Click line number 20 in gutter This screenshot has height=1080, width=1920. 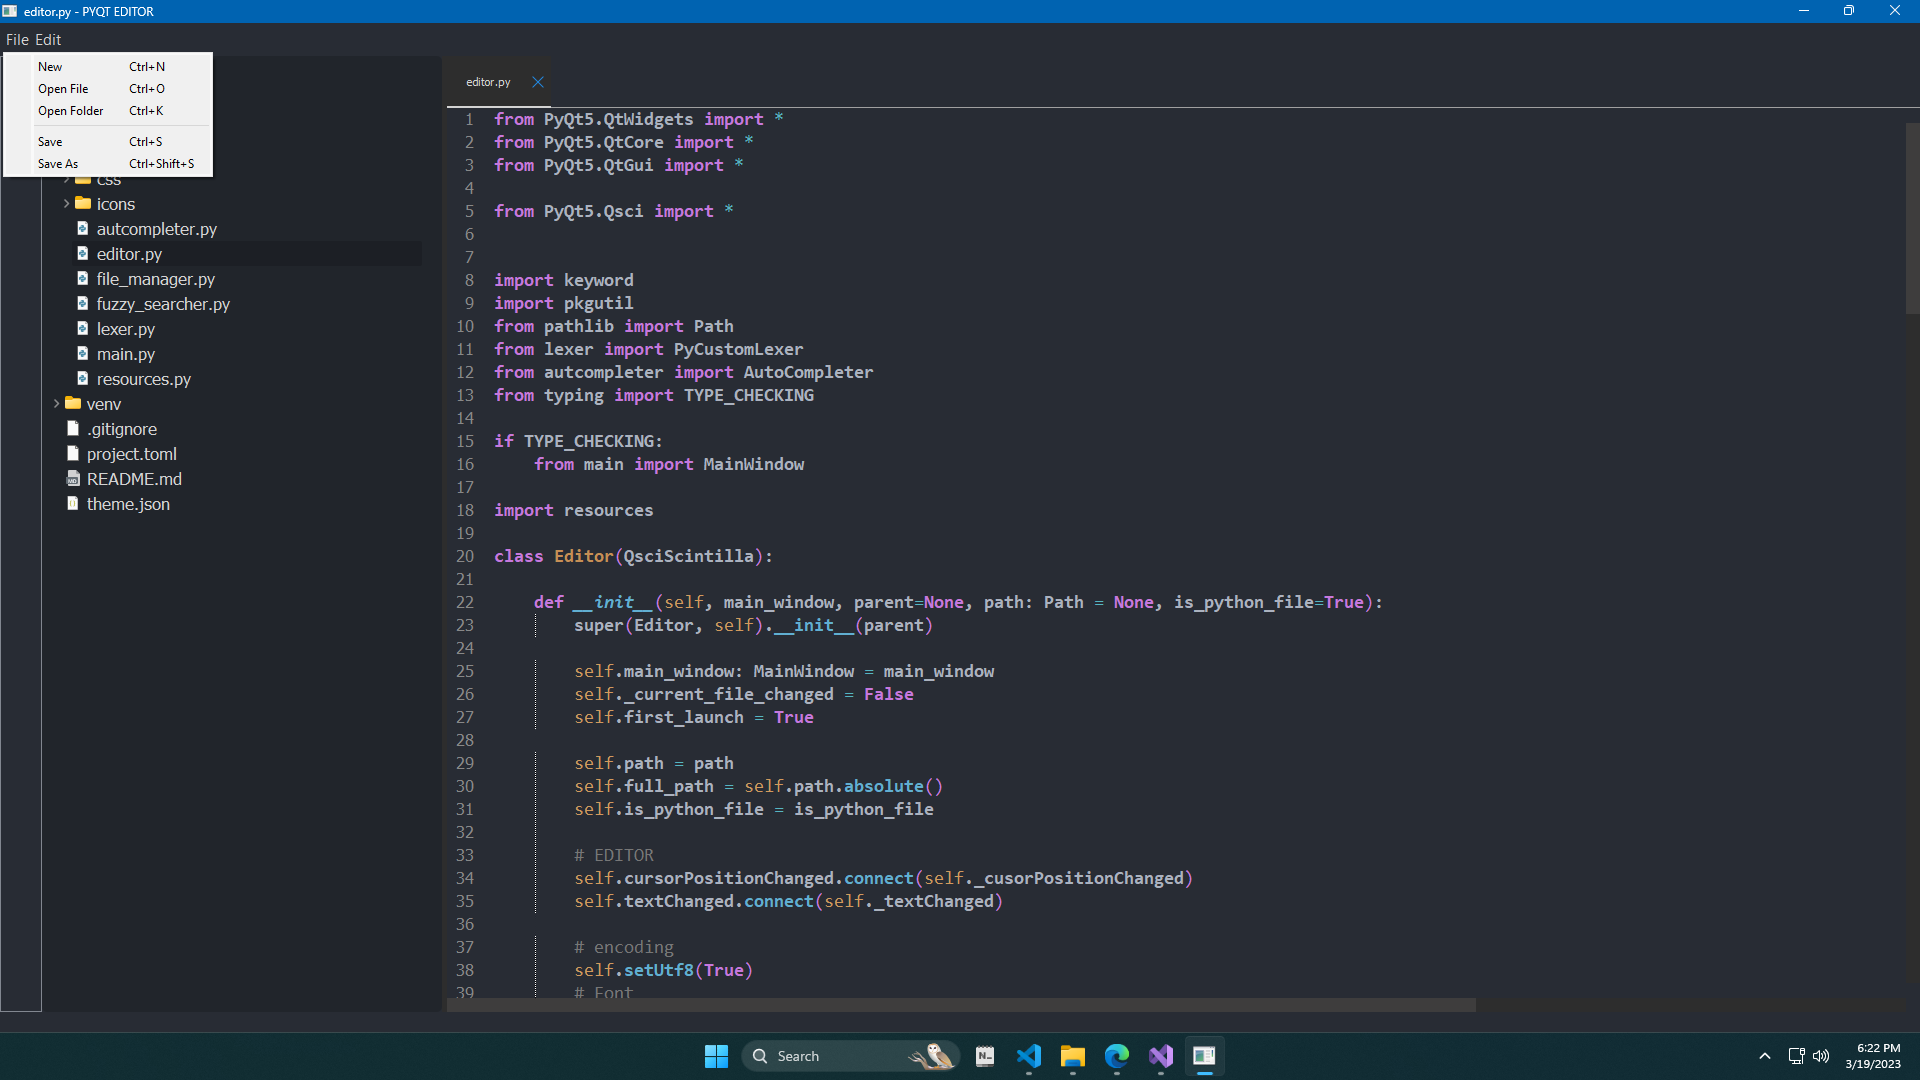pos(465,557)
